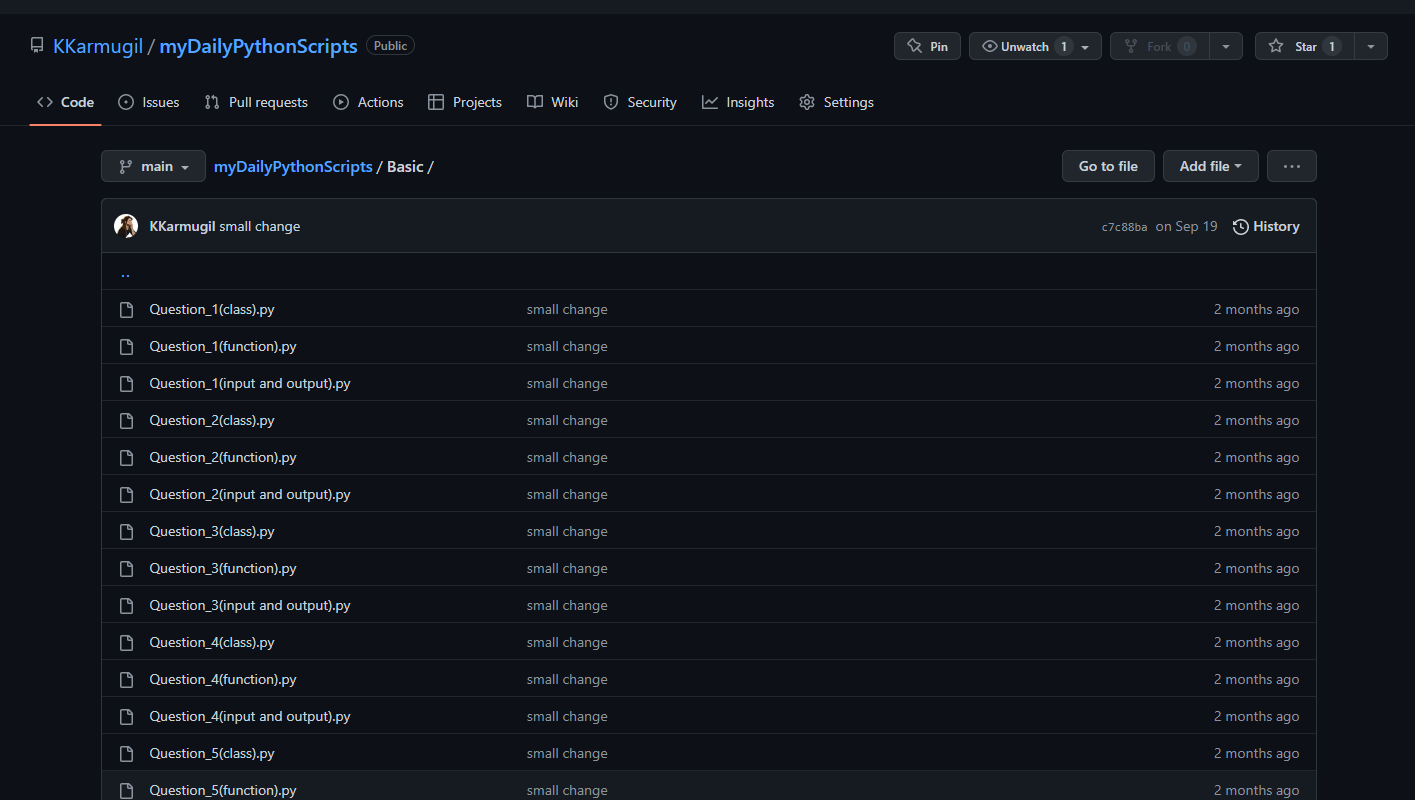The height and width of the screenshot is (800, 1415).
Task: Go to myDailyPythonScripts in the breadcrumb path
Action: tap(293, 166)
